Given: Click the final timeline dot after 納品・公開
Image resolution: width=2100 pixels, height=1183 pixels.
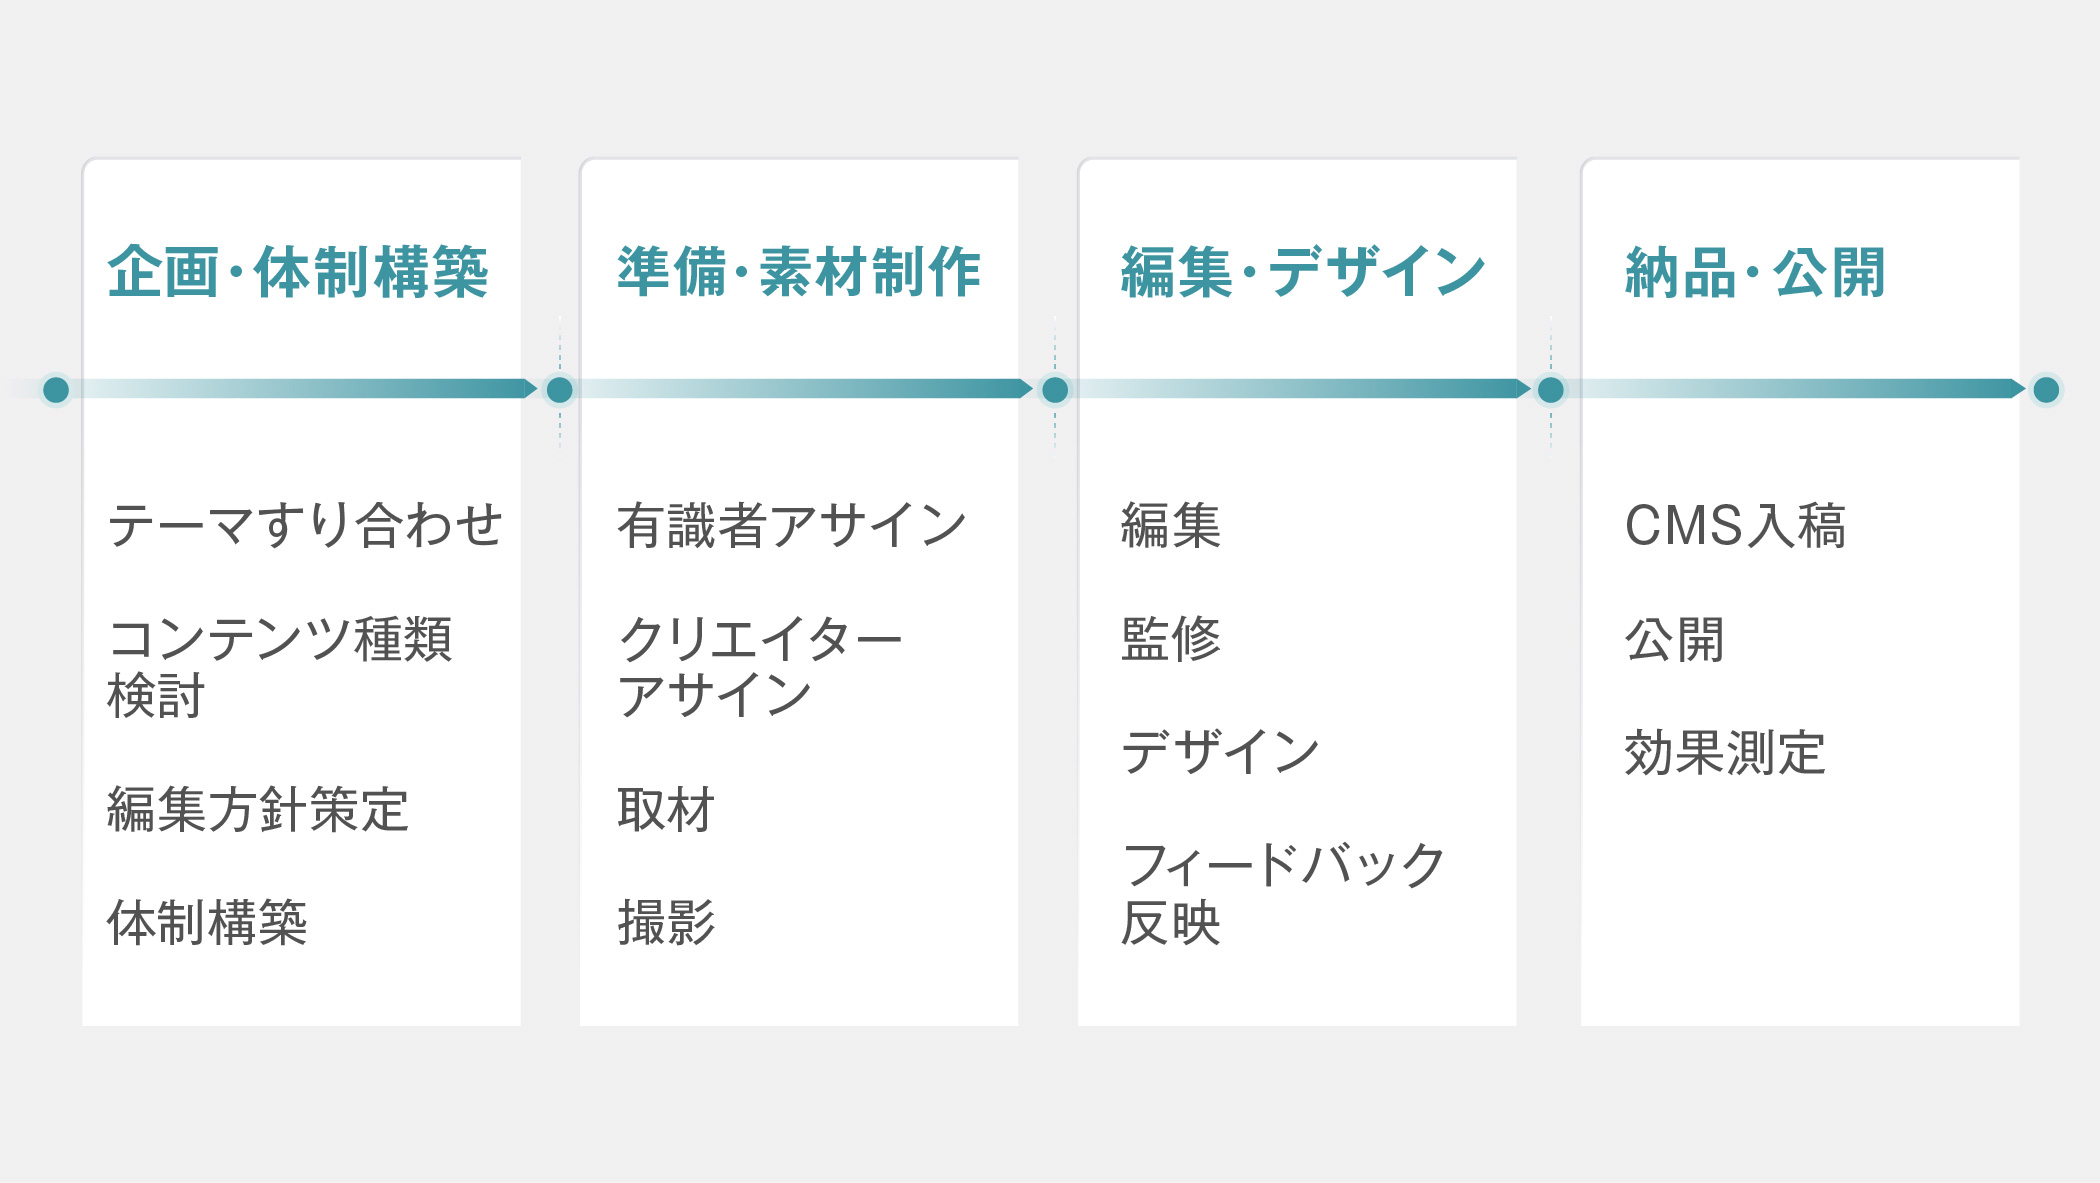Looking at the screenshot, I should [x=2046, y=389].
